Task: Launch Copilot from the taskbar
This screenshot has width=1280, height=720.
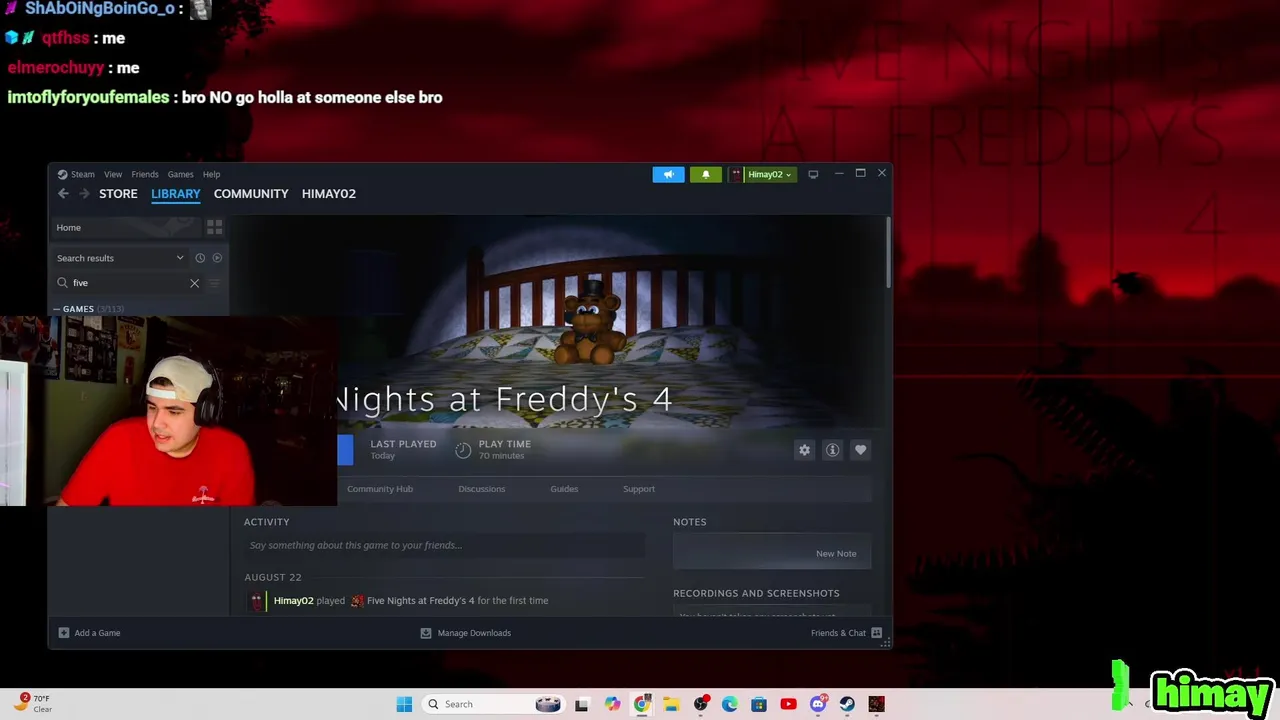Action: (612, 704)
